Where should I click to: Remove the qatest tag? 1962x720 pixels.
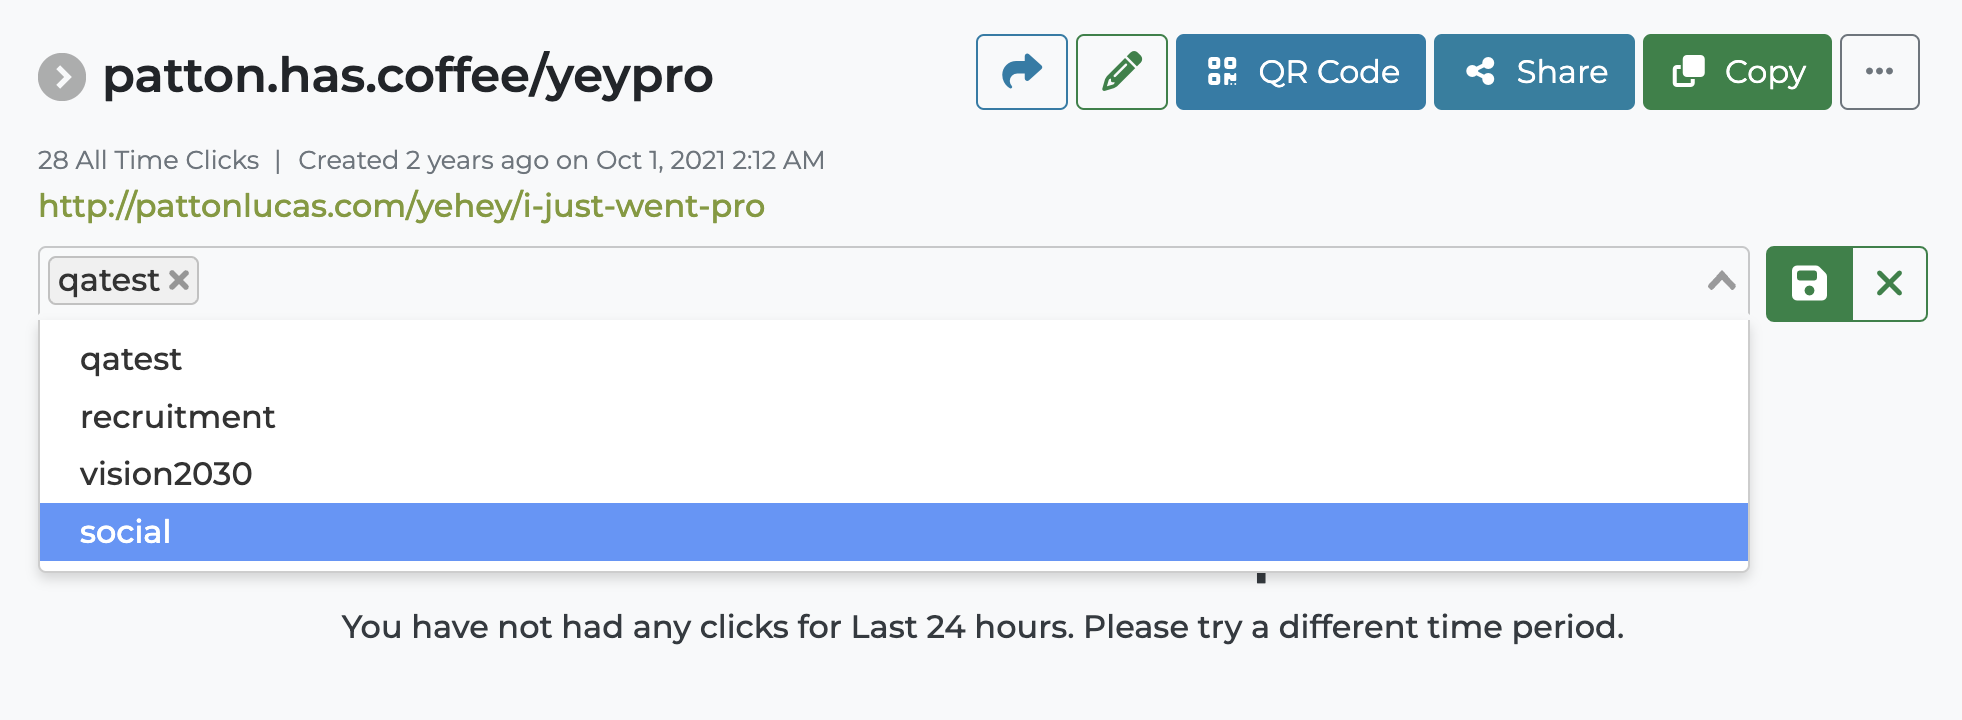[178, 280]
